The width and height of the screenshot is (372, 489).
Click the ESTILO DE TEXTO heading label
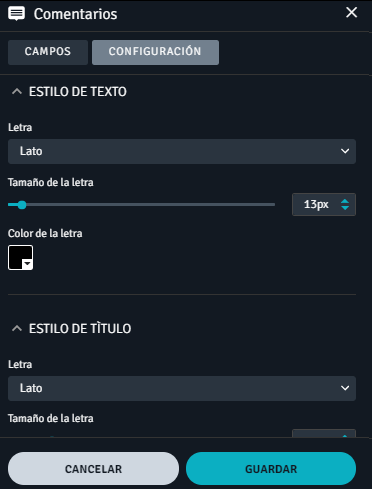78,92
